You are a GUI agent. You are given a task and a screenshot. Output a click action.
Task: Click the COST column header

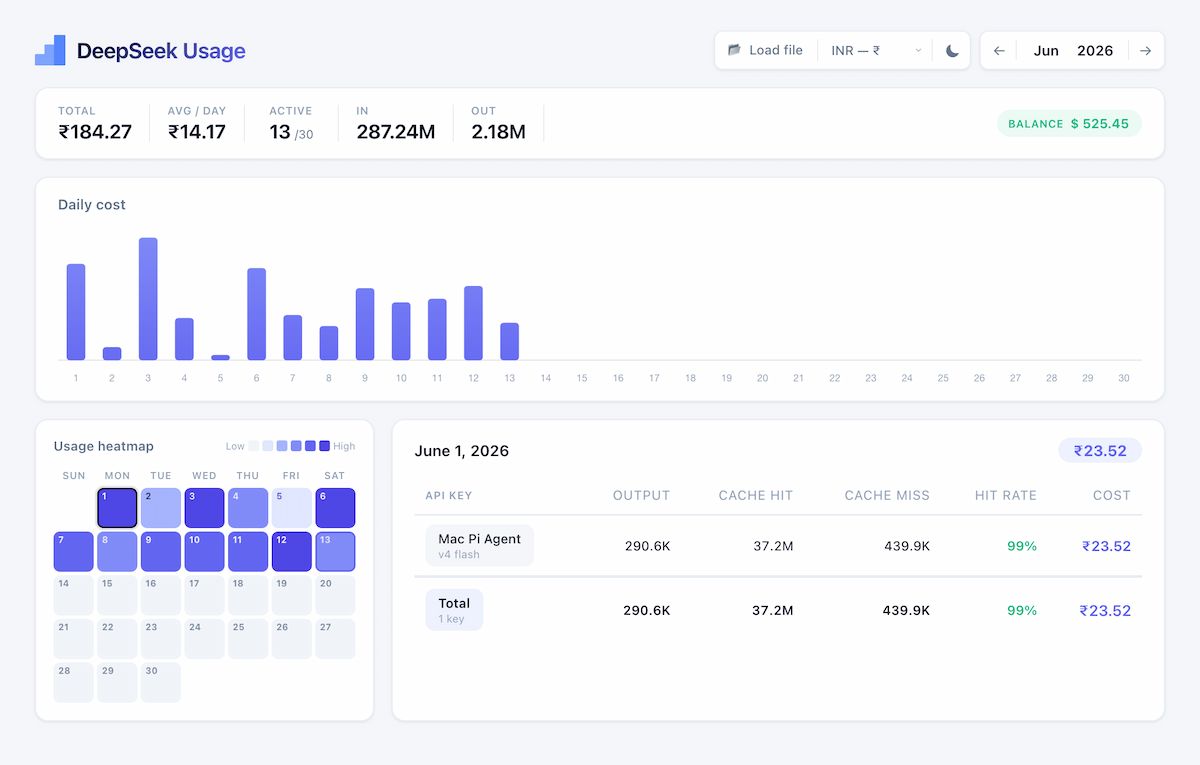click(x=1112, y=495)
